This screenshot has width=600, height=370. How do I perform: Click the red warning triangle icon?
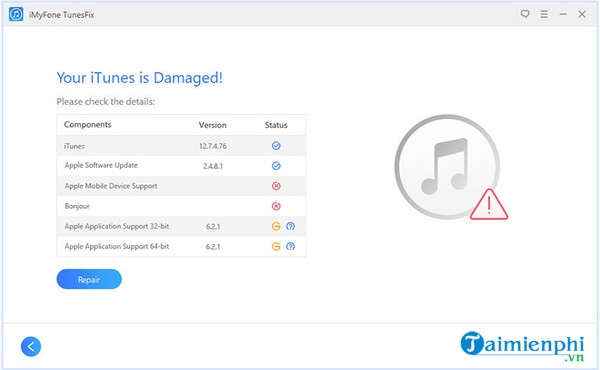pyautogui.click(x=489, y=205)
